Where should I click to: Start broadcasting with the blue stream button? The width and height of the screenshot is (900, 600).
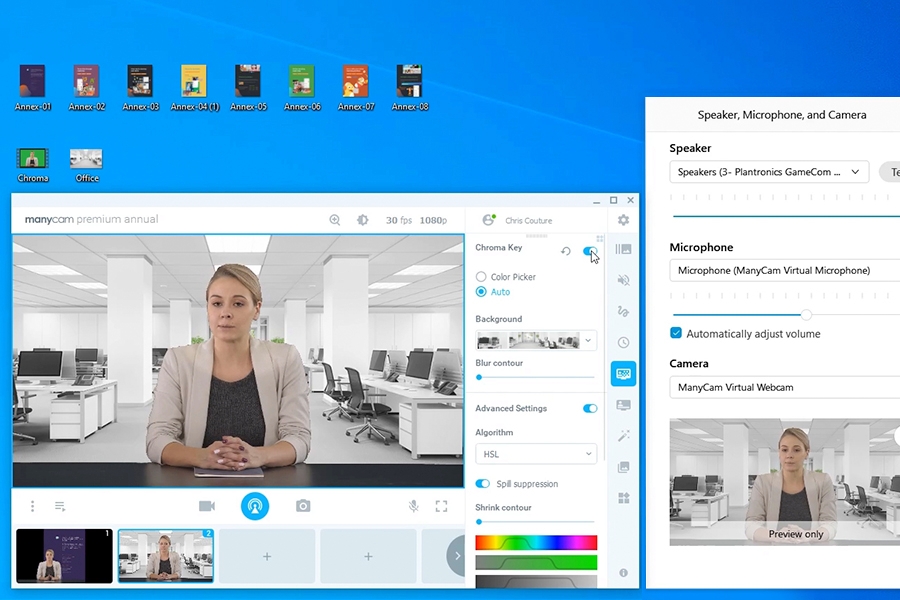255,506
